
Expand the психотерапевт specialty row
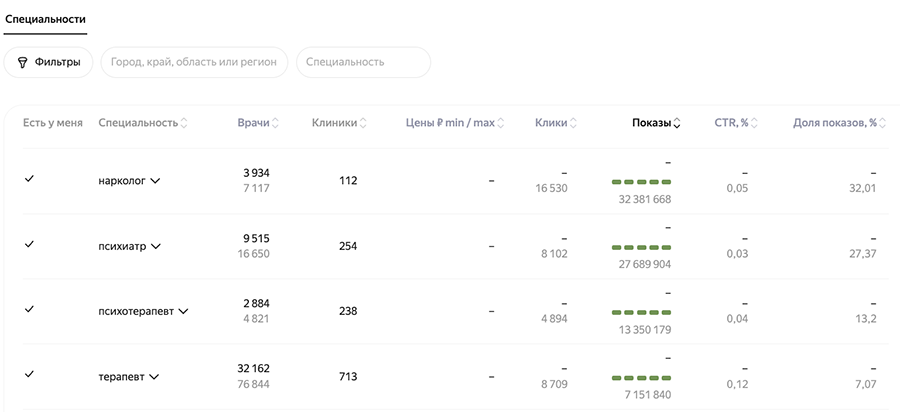coord(183,311)
